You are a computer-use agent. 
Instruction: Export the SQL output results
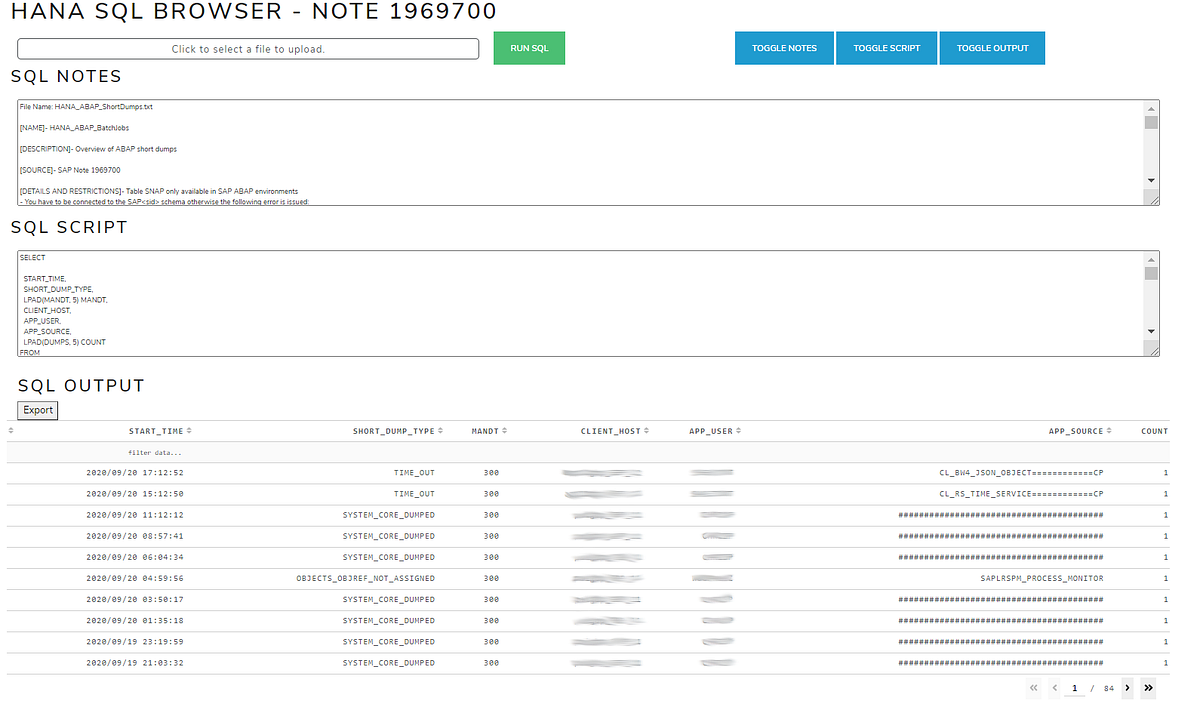pos(37,410)
